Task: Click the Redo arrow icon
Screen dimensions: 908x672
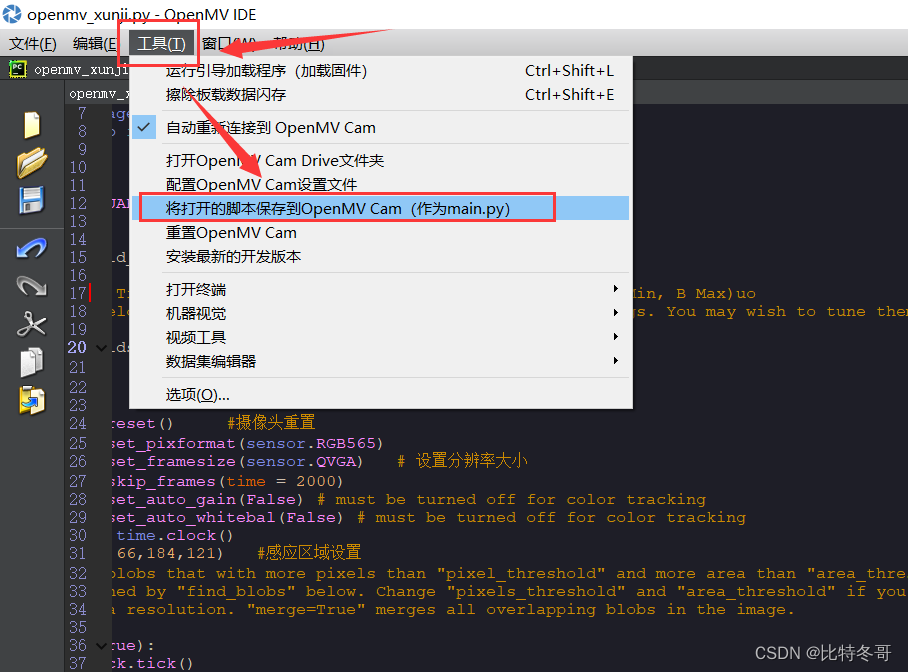Action: 31,286
